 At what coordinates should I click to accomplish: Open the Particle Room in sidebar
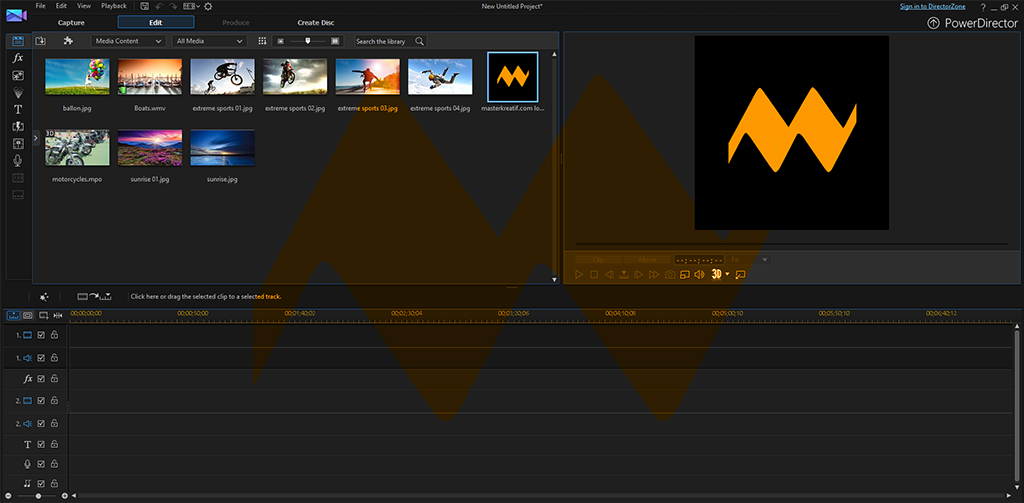pyautogui.click(x=18, y=92)
